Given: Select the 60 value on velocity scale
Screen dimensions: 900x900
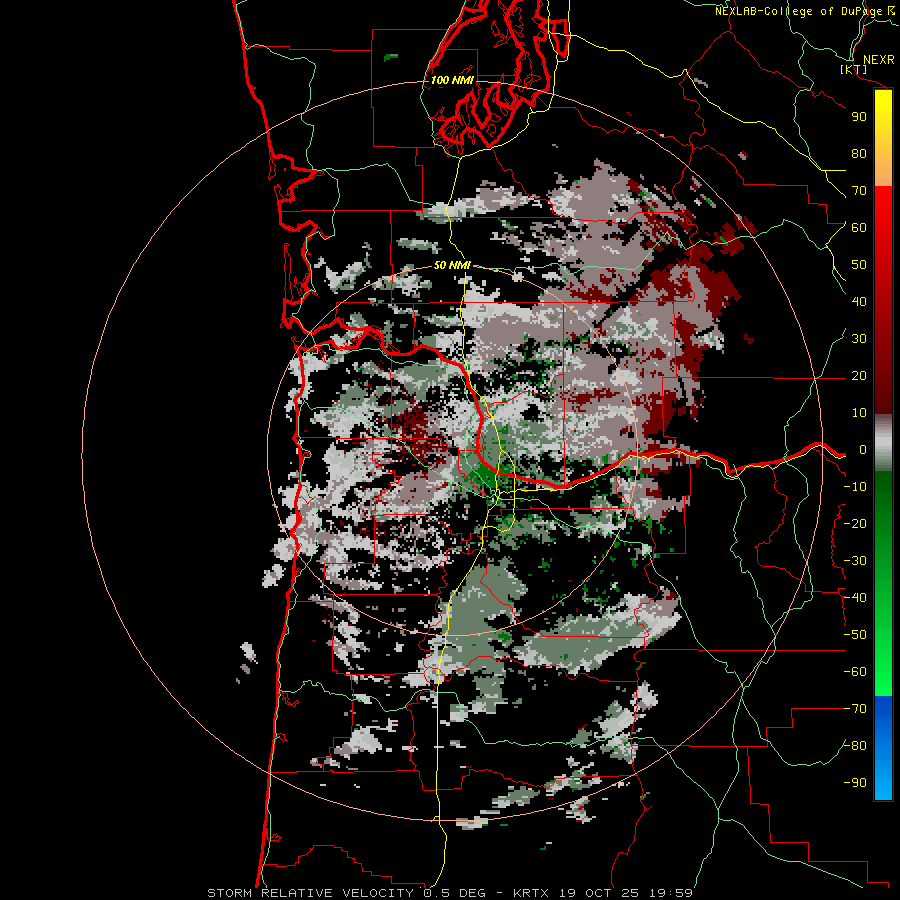Looking at the screenshot, I should click(859, 228).
